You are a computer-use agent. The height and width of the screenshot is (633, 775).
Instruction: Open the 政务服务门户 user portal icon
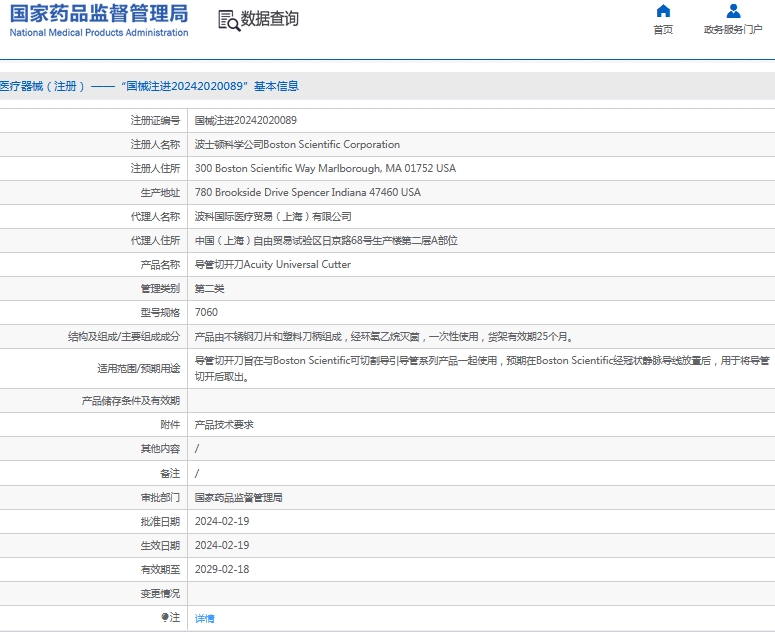click(x=733, y=11)
